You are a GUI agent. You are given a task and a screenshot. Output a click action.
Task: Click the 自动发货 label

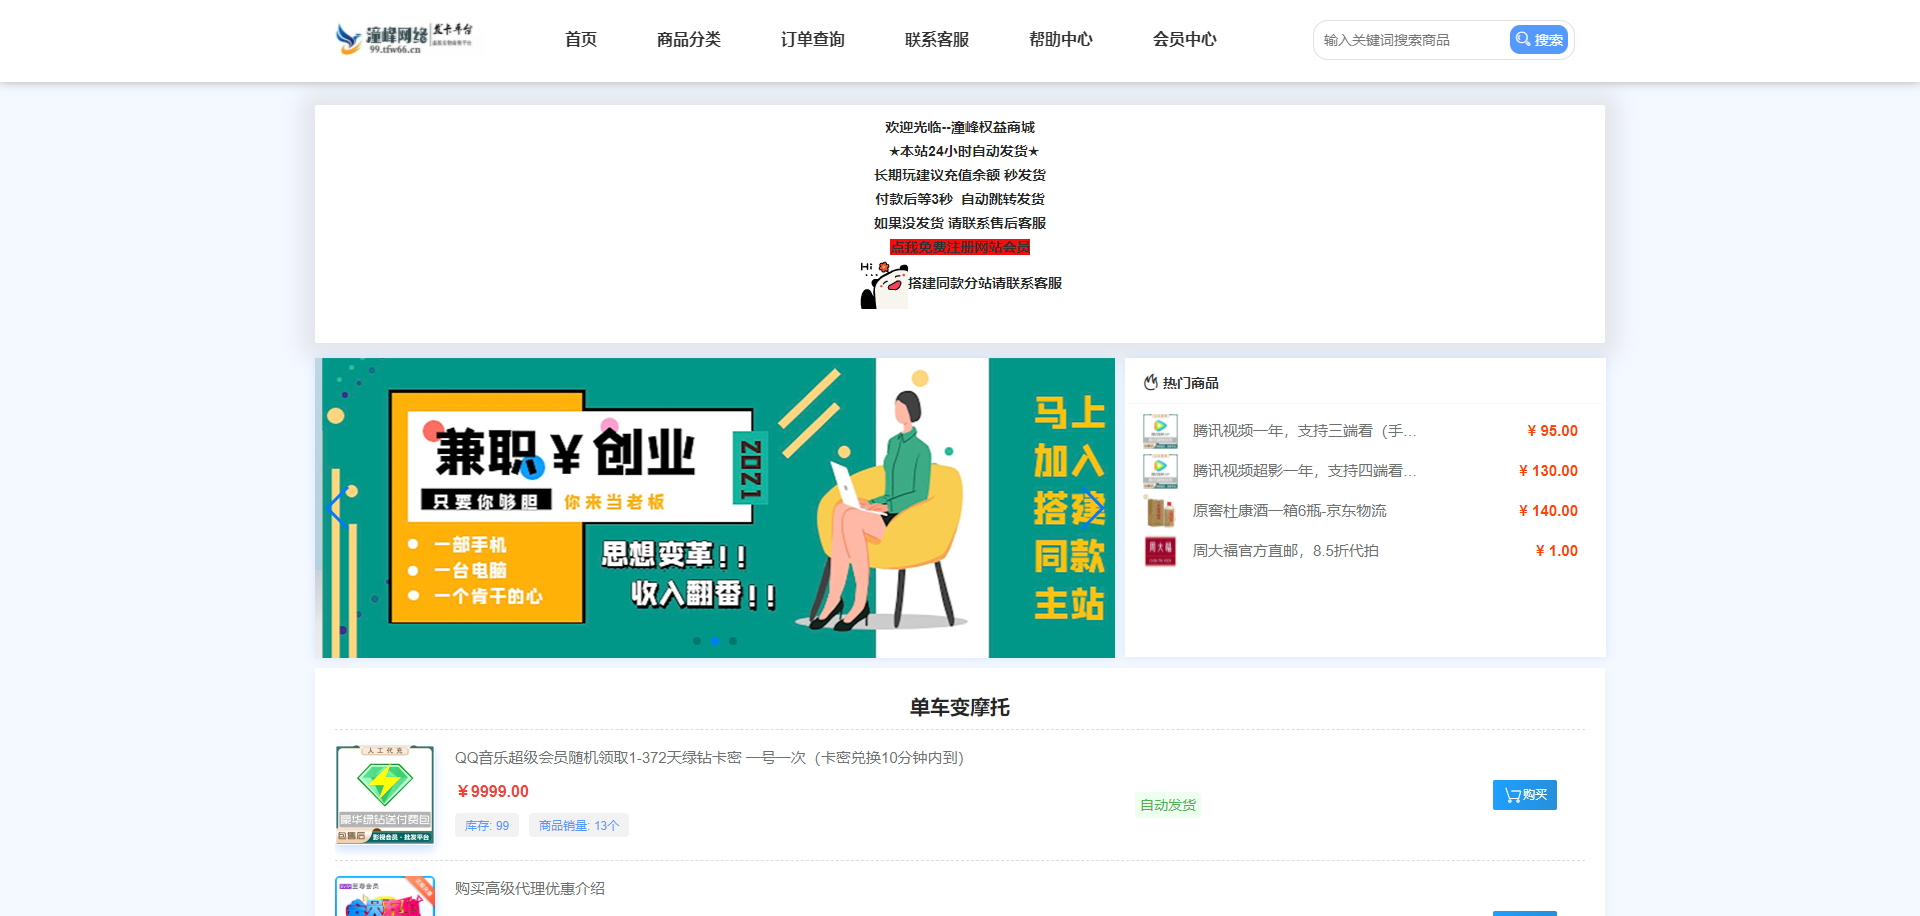coord(1168,805)
